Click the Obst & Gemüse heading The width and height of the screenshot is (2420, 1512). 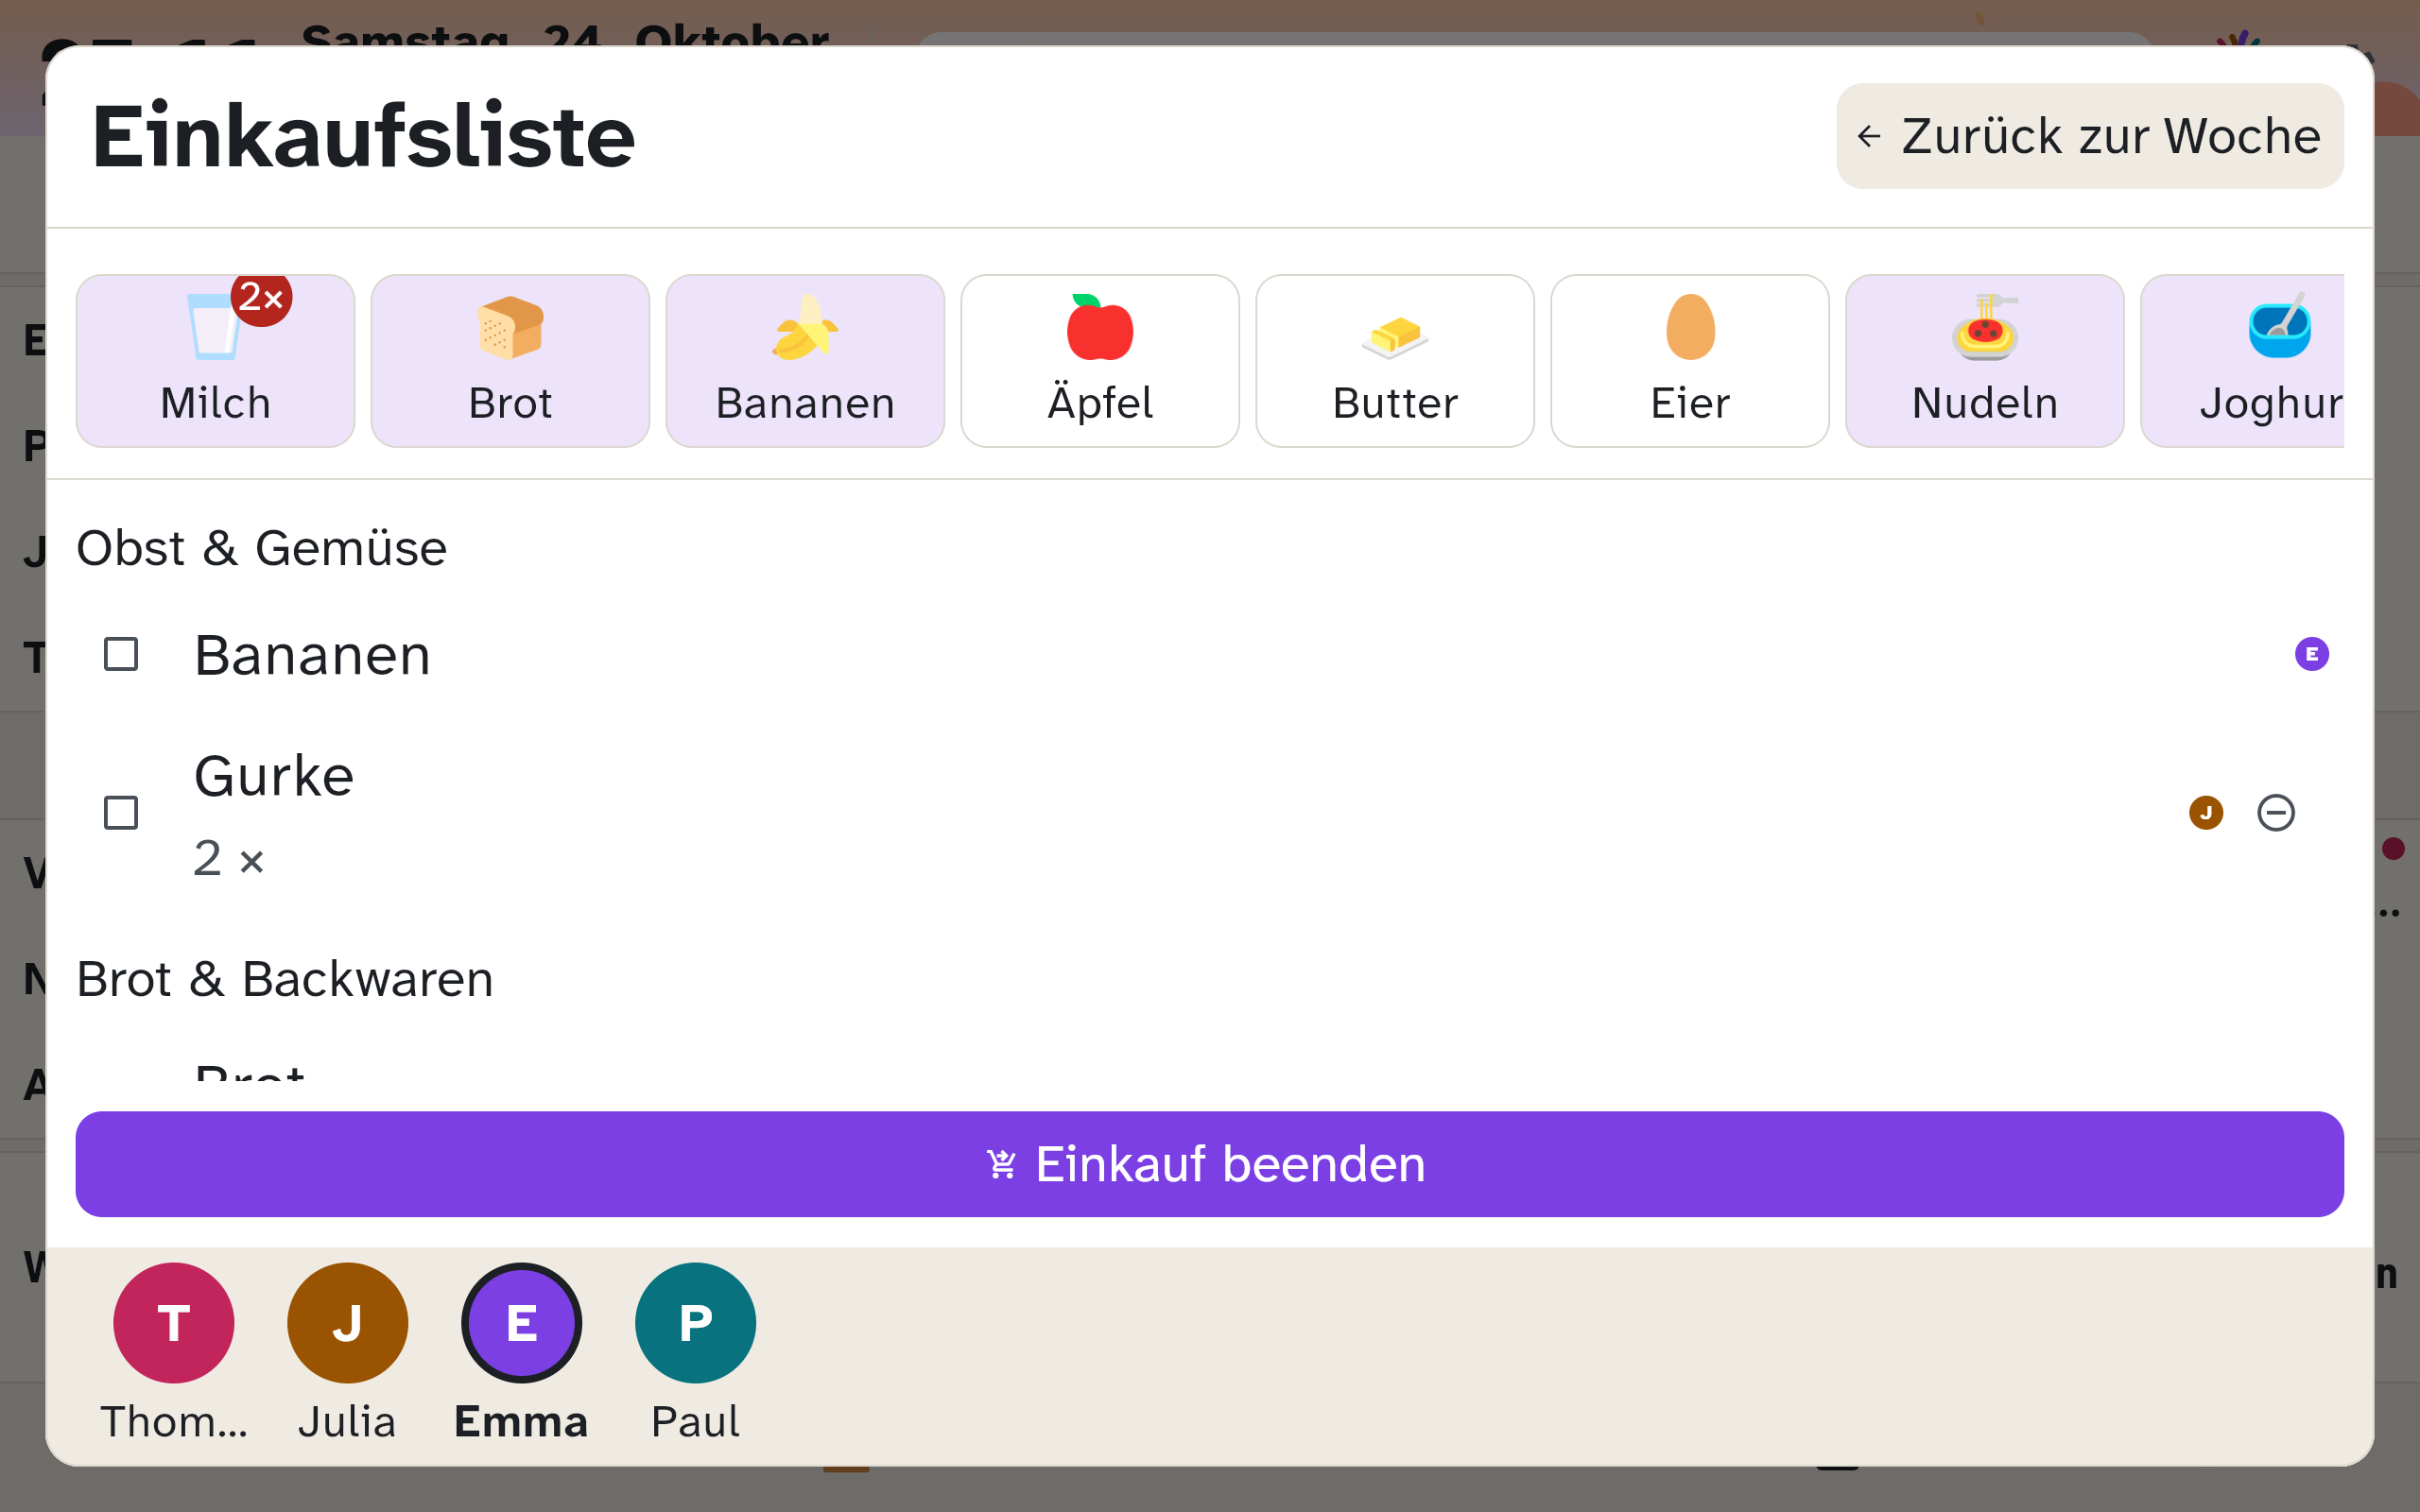(262, 548)
